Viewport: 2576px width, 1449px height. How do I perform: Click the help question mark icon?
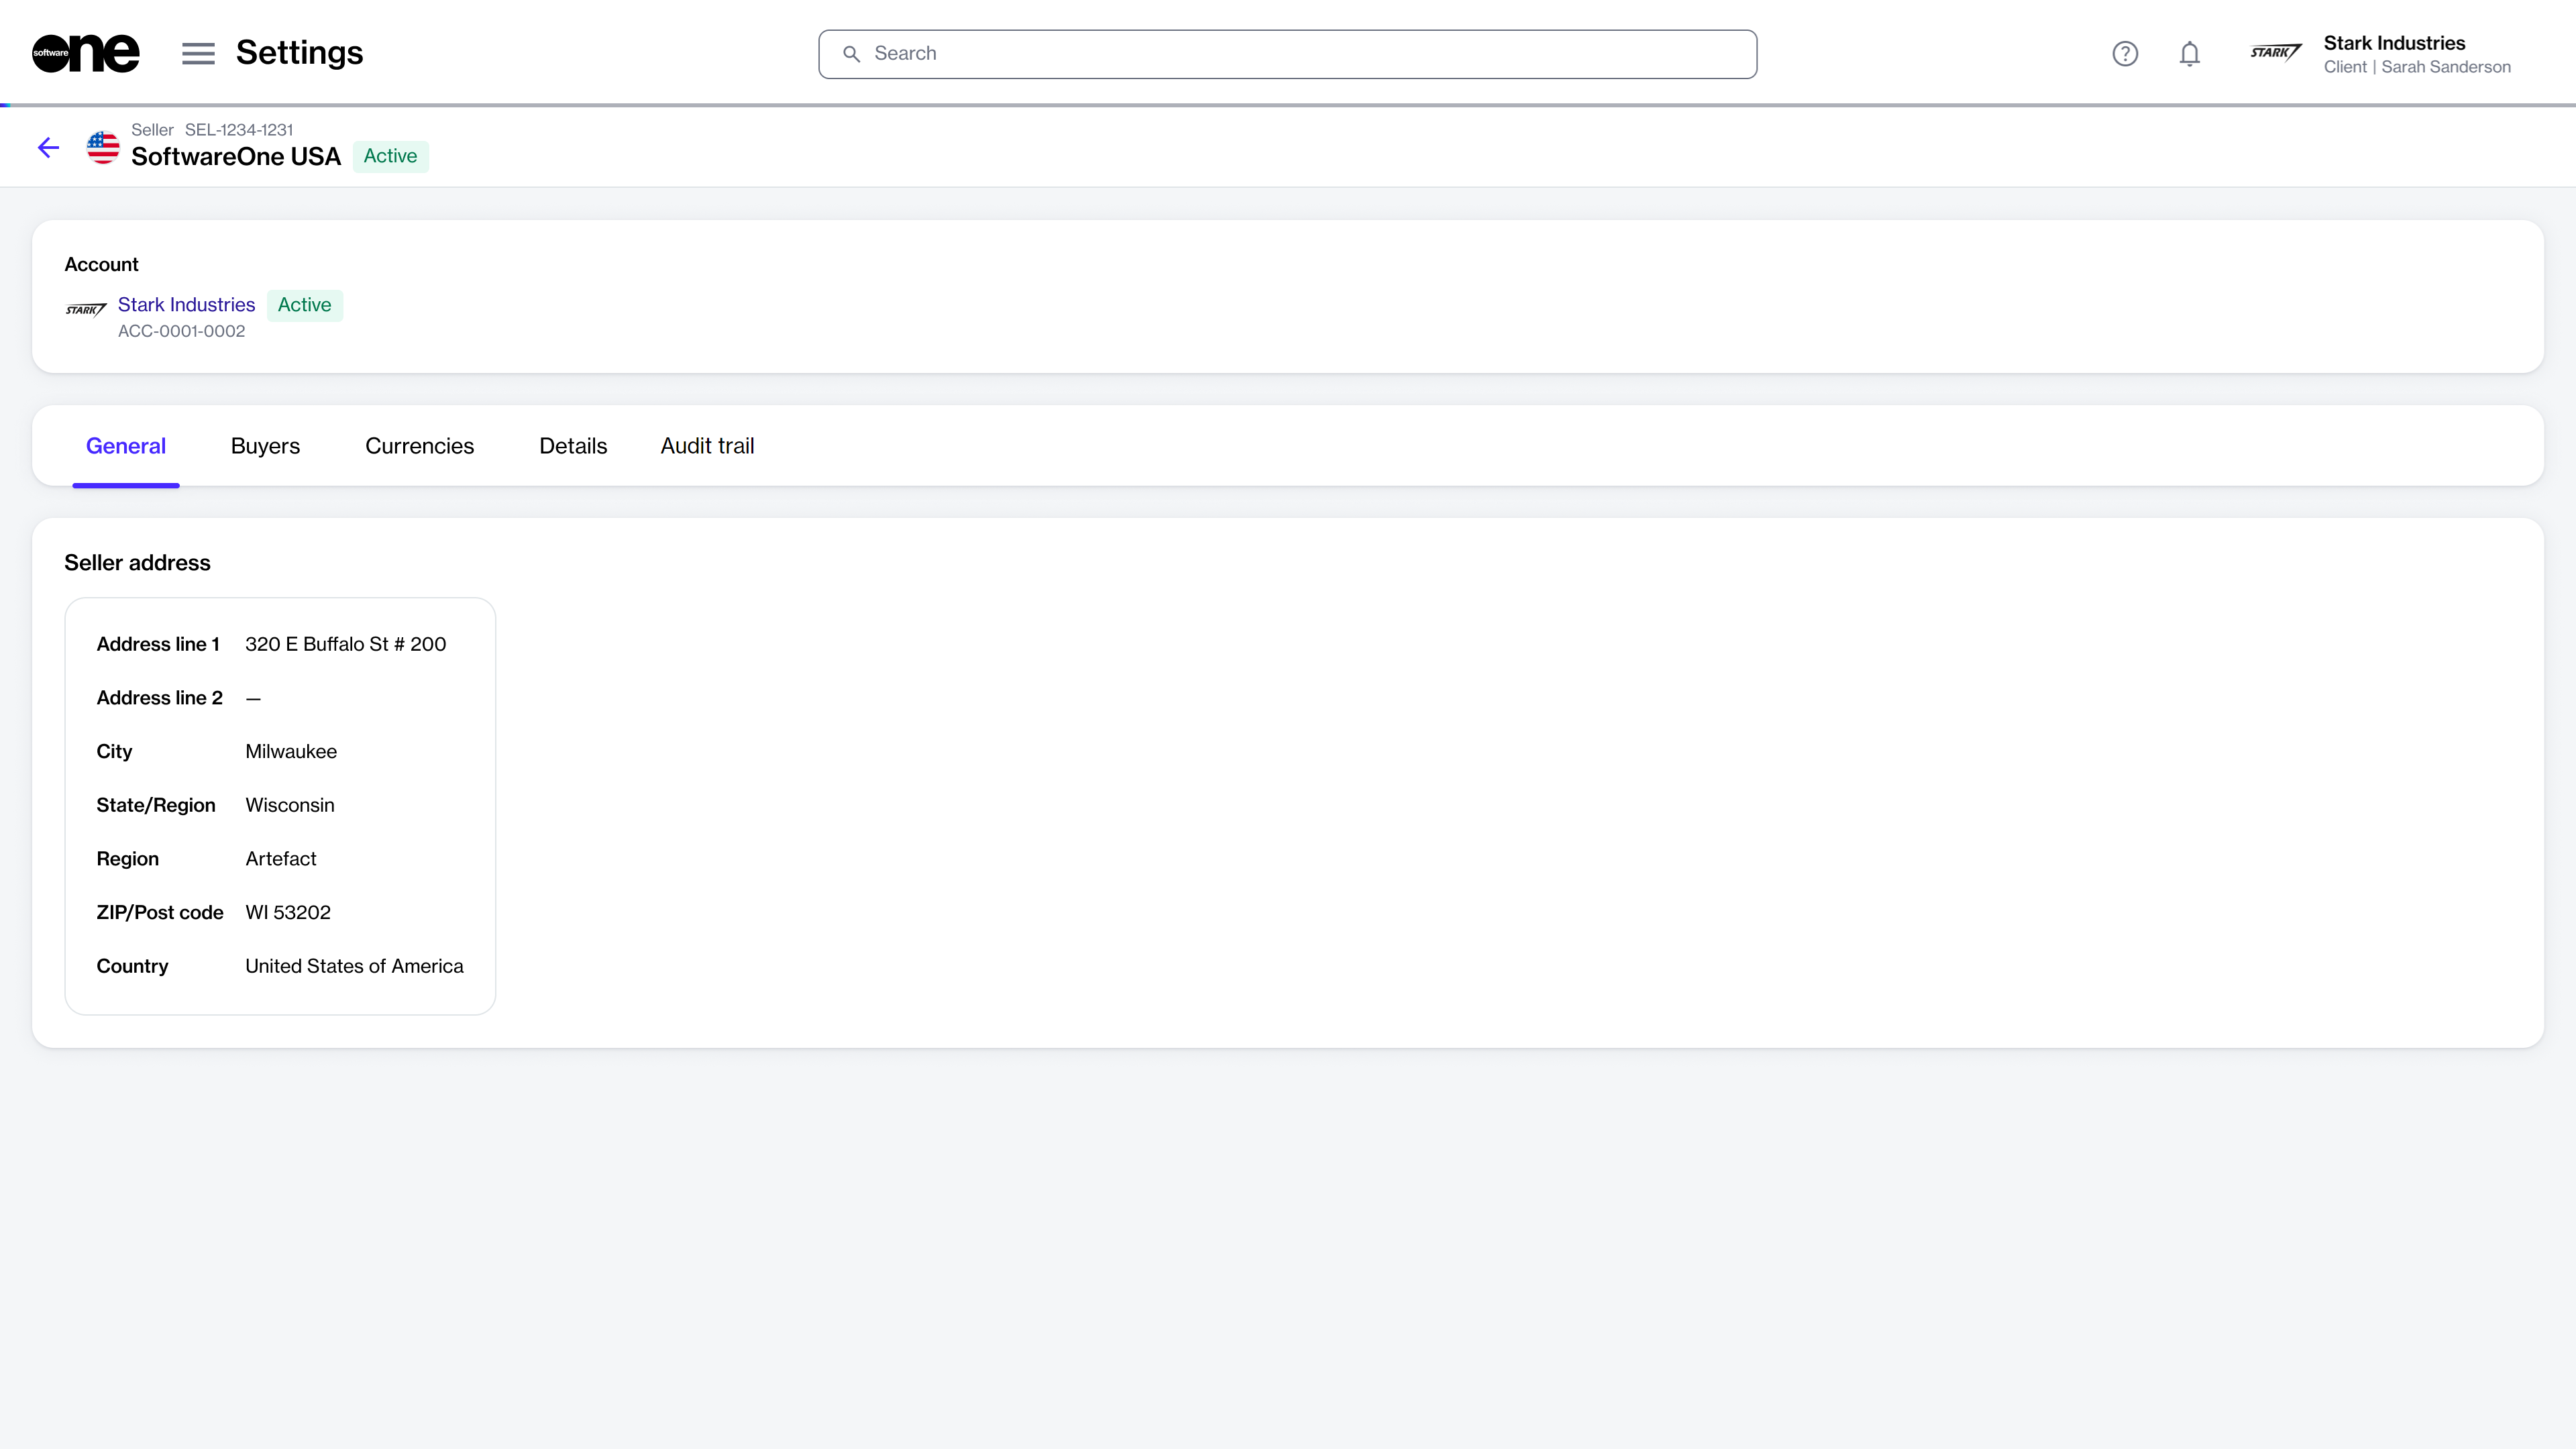[2124, 54]
